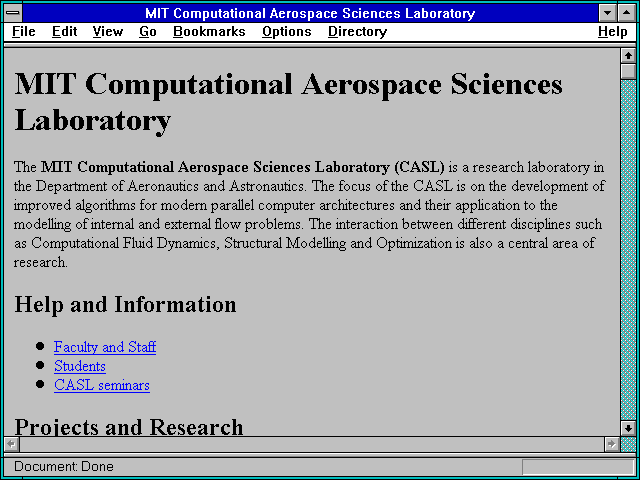Open the File menu
Screen dimensions: 640x480
point(24,32)
